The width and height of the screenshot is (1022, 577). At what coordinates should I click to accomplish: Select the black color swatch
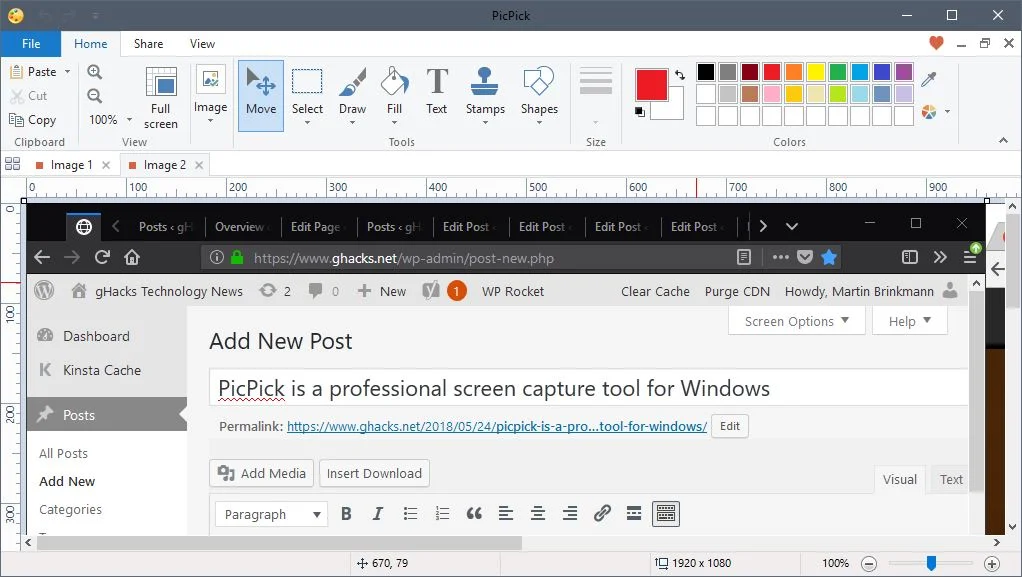click(x=706, y=72)
